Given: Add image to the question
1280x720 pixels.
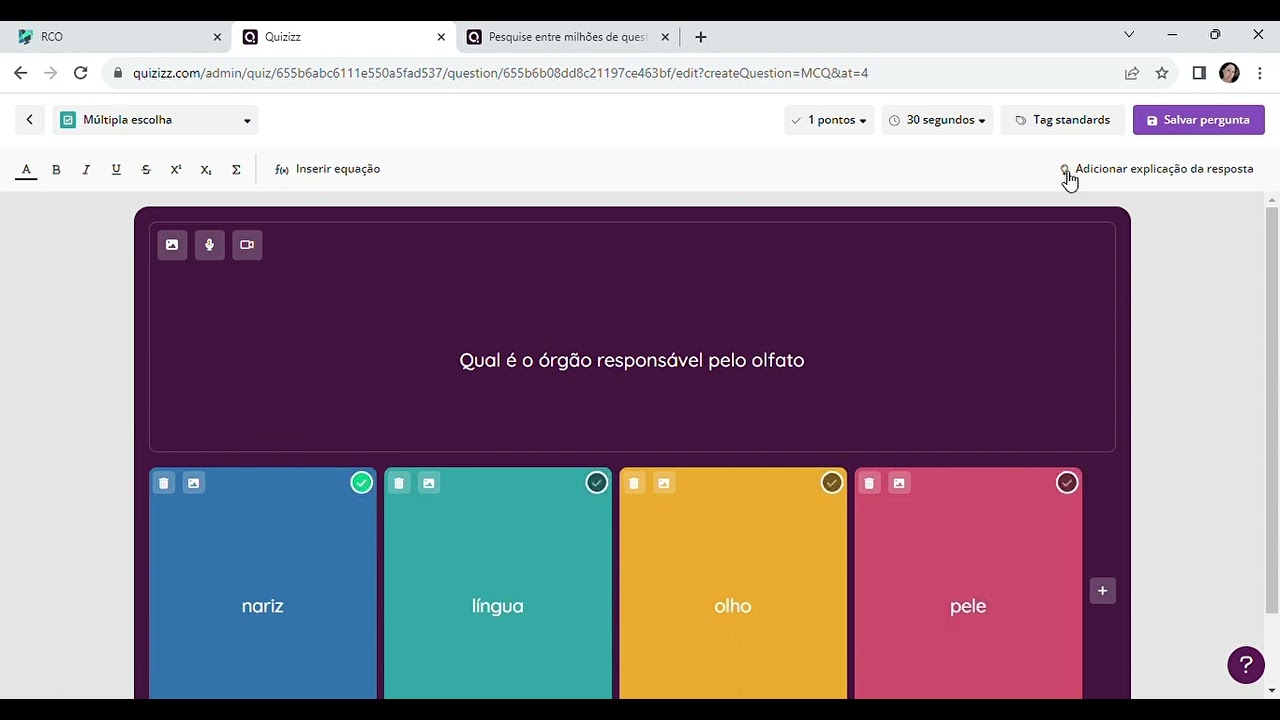Looking at the screenshot, I should pyautogui.click(x=172, y=245).
